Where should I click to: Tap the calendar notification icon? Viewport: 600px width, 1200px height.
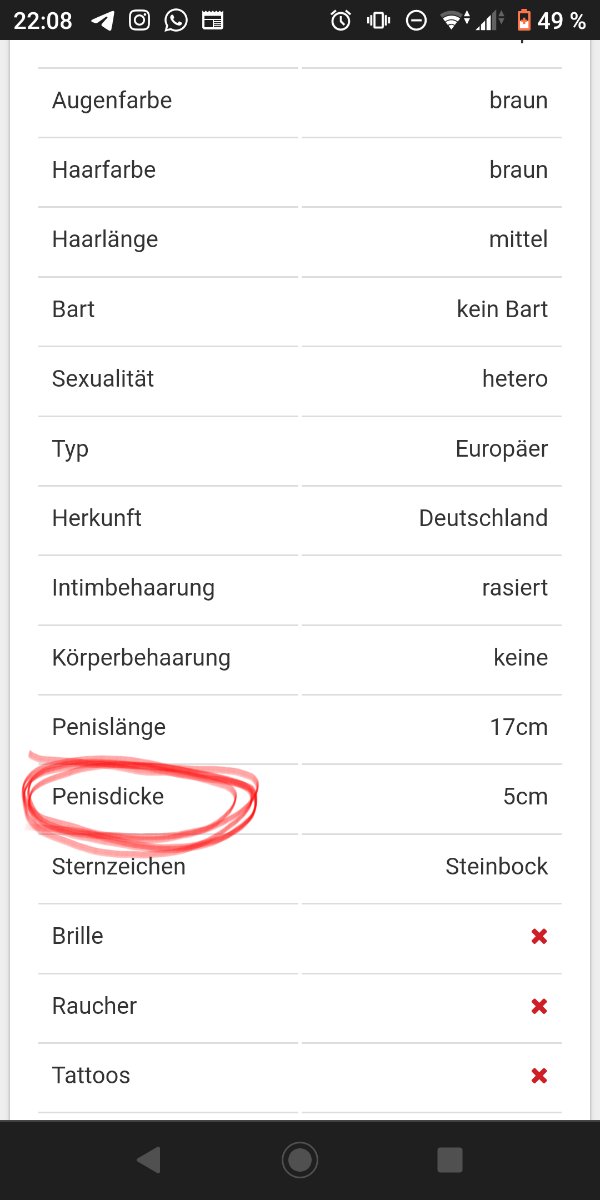point(211,20)
